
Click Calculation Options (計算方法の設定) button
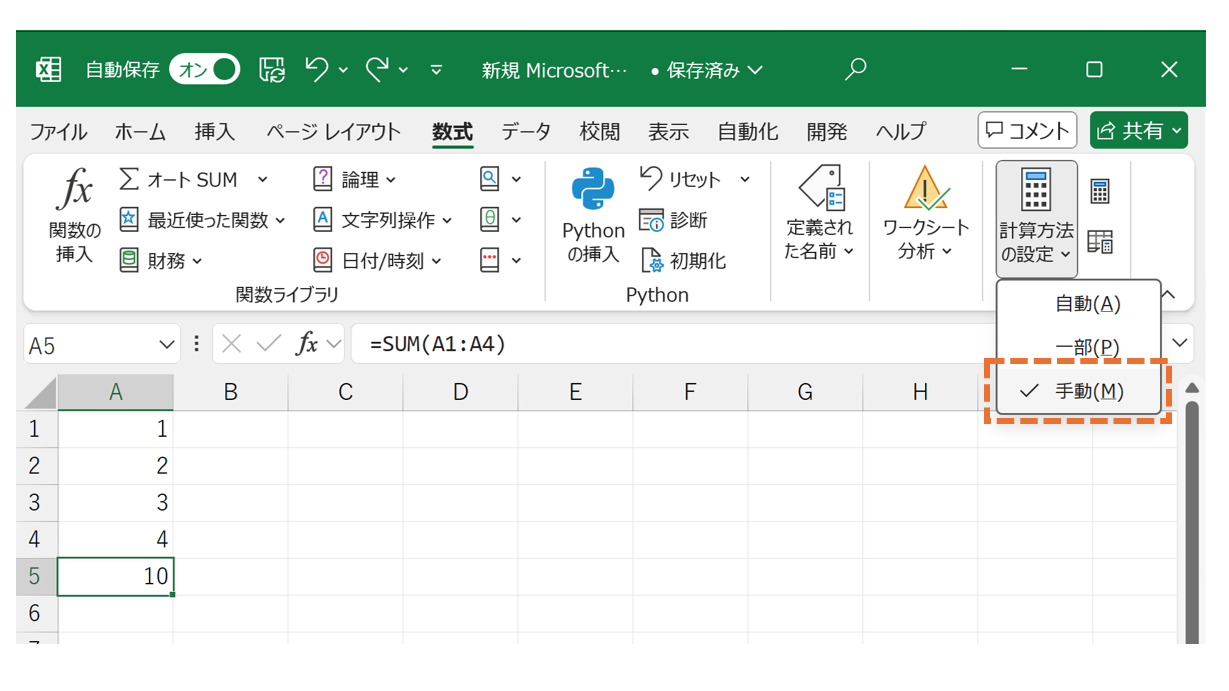tap(1036, 217)
